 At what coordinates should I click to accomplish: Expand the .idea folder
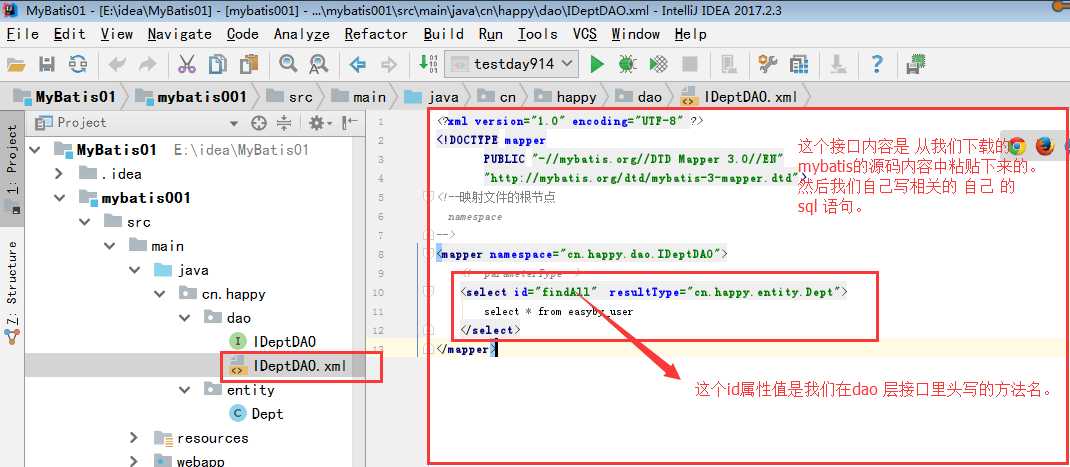[59, 173]
